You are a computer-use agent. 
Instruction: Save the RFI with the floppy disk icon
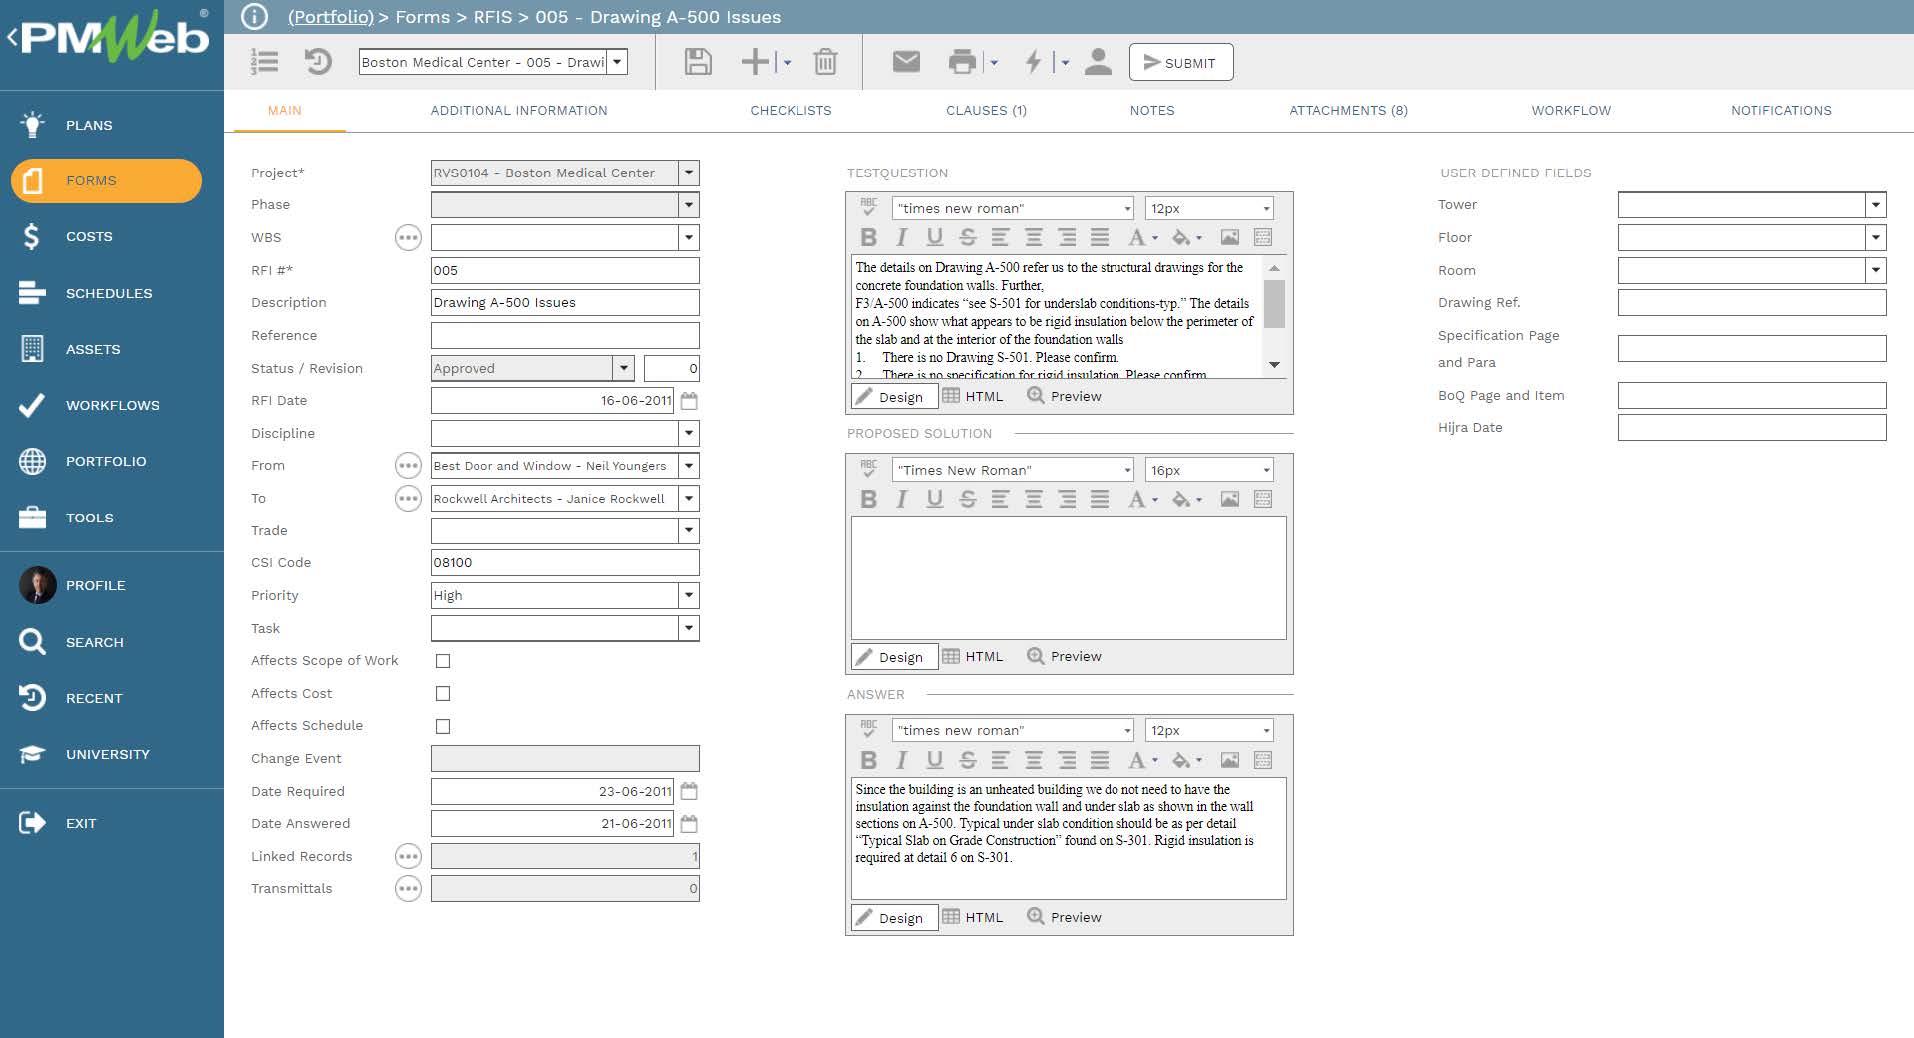[x=698, y=62]
